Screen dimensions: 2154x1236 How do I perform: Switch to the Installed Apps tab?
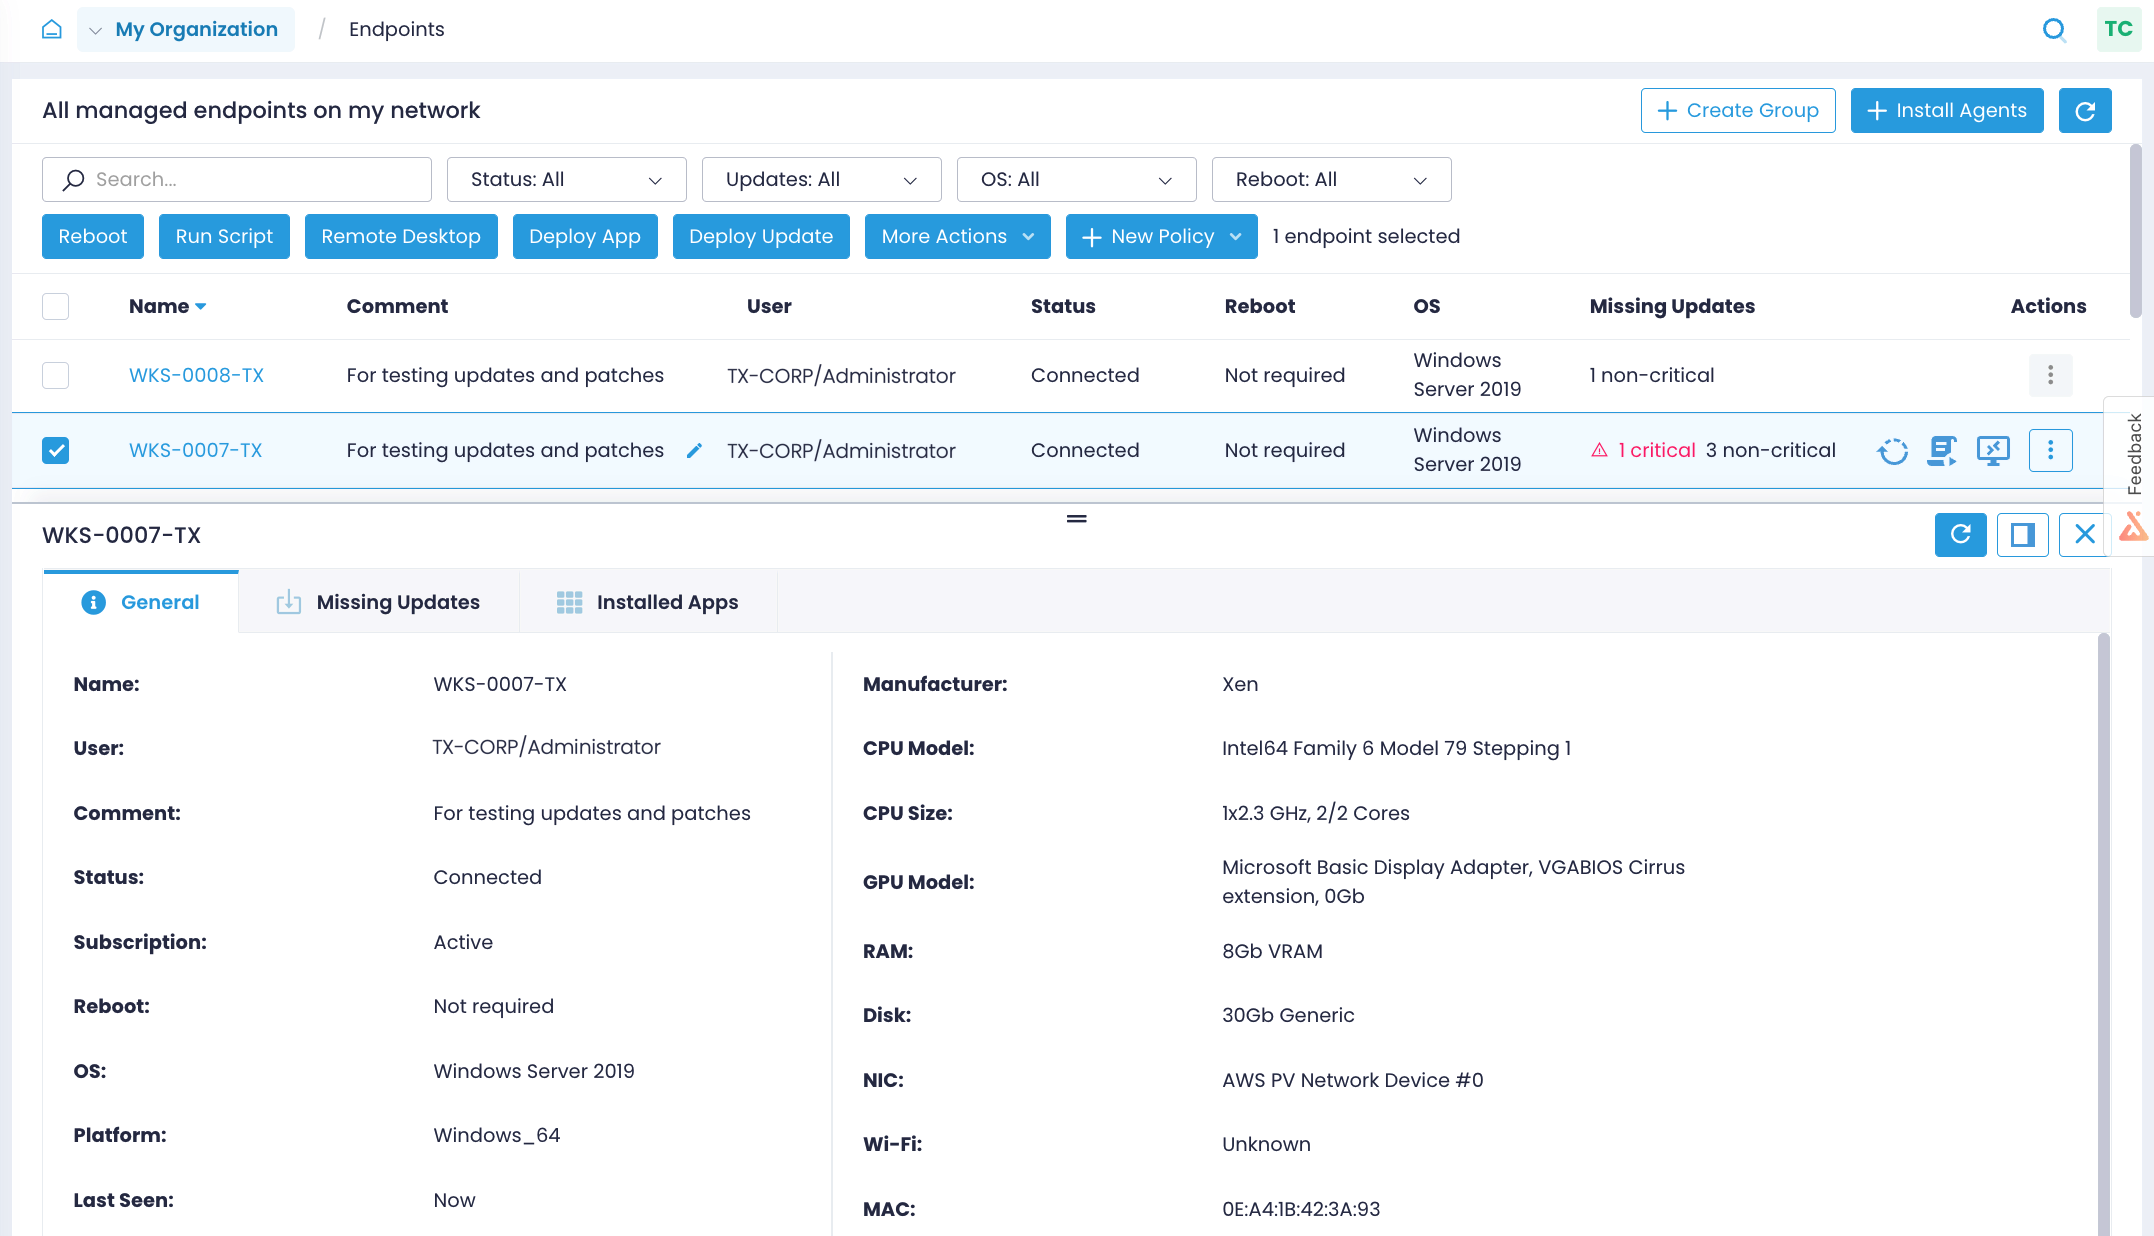648,602
